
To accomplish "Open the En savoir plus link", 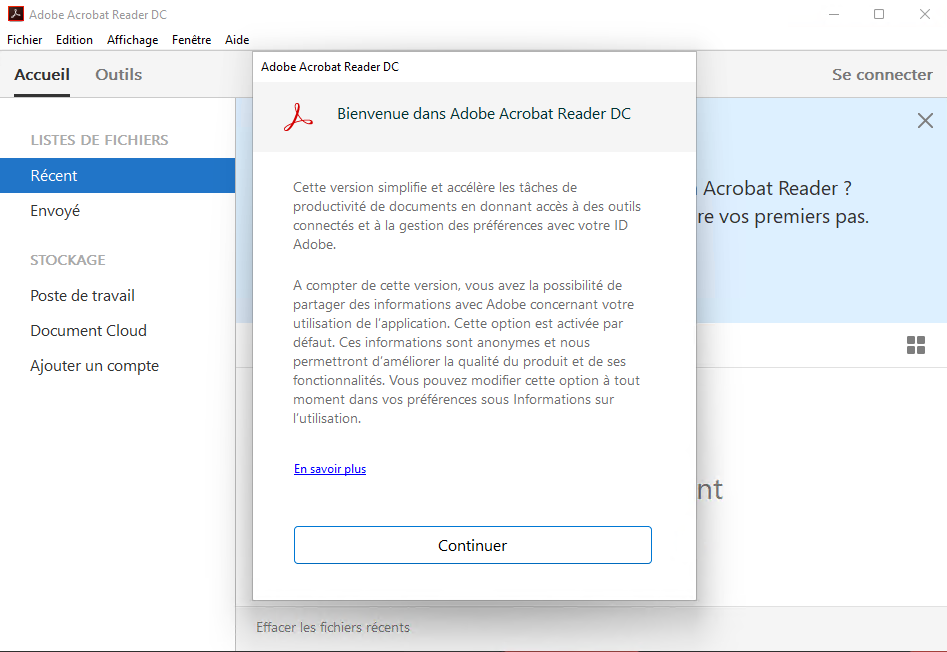I will [x=329, y=468].
